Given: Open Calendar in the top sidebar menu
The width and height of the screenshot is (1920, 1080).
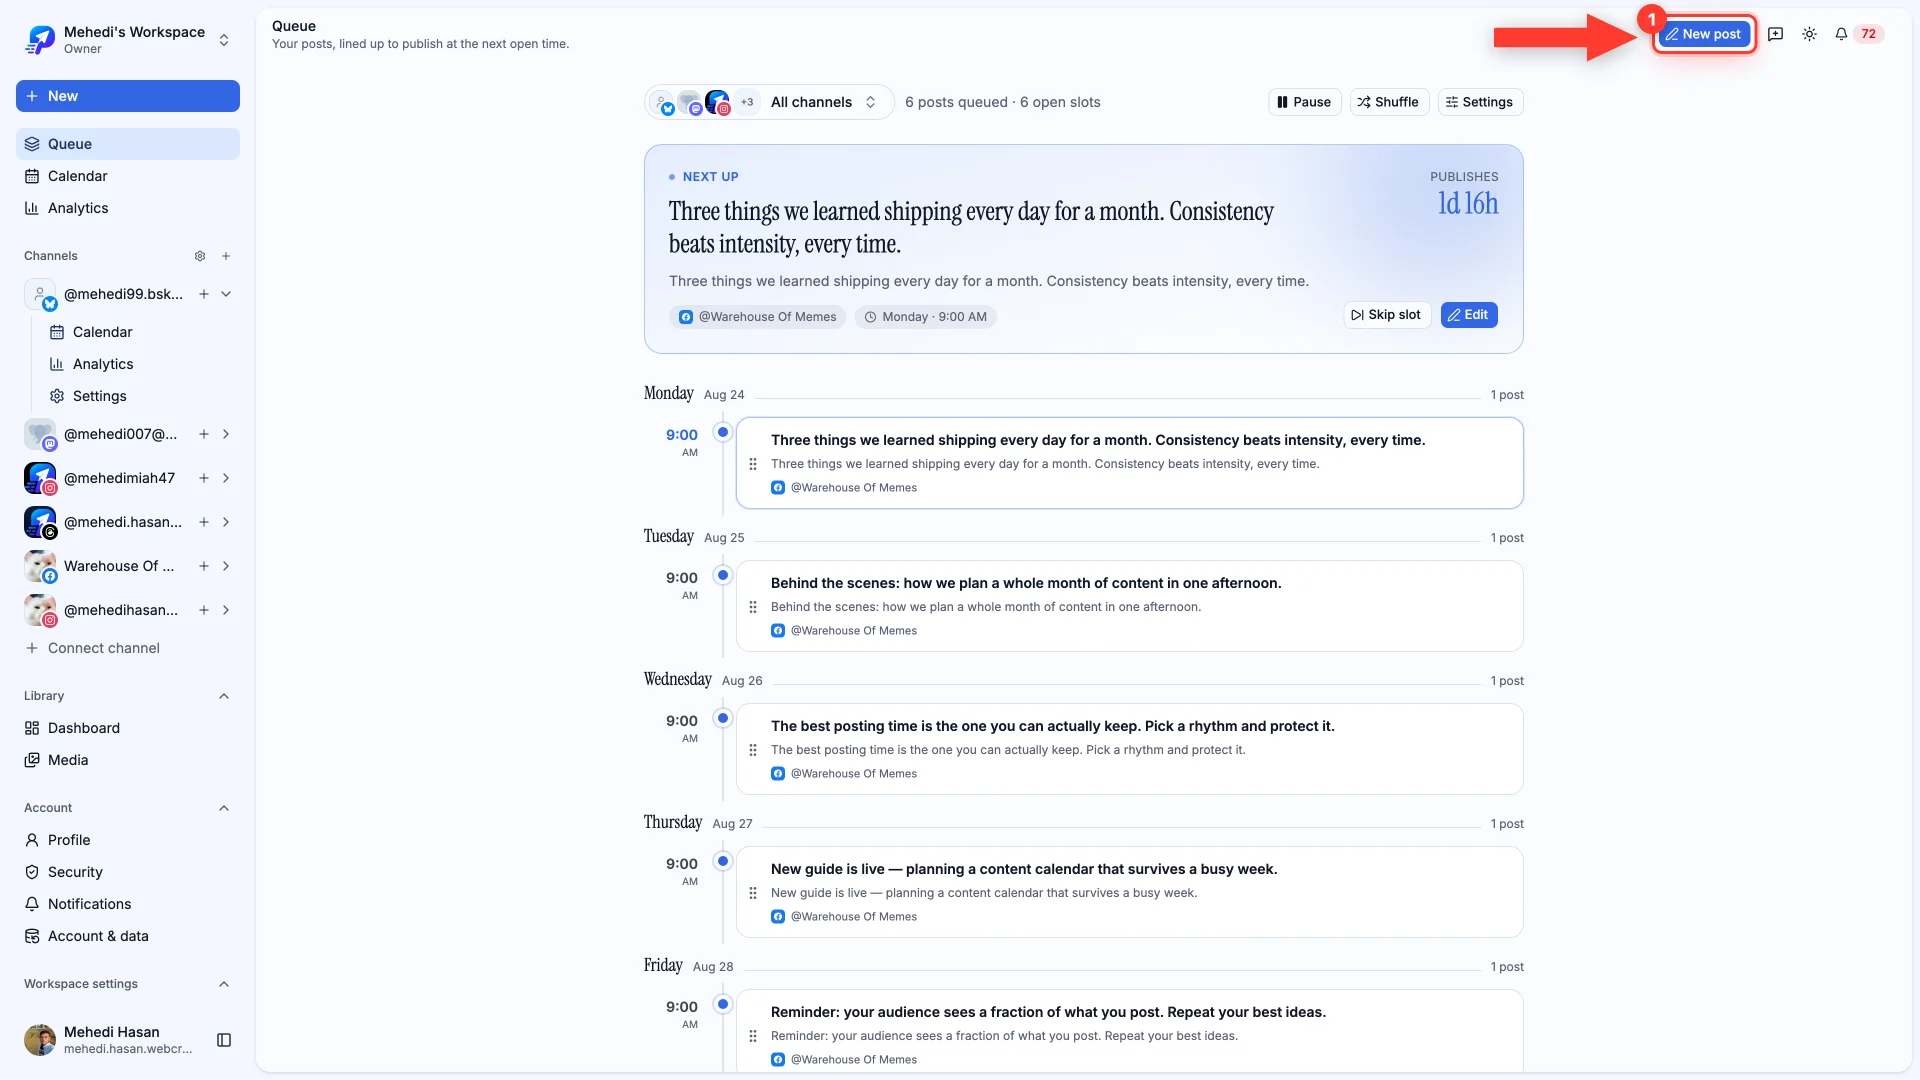Looking at the screenshot, I should [x=128, y=176].
